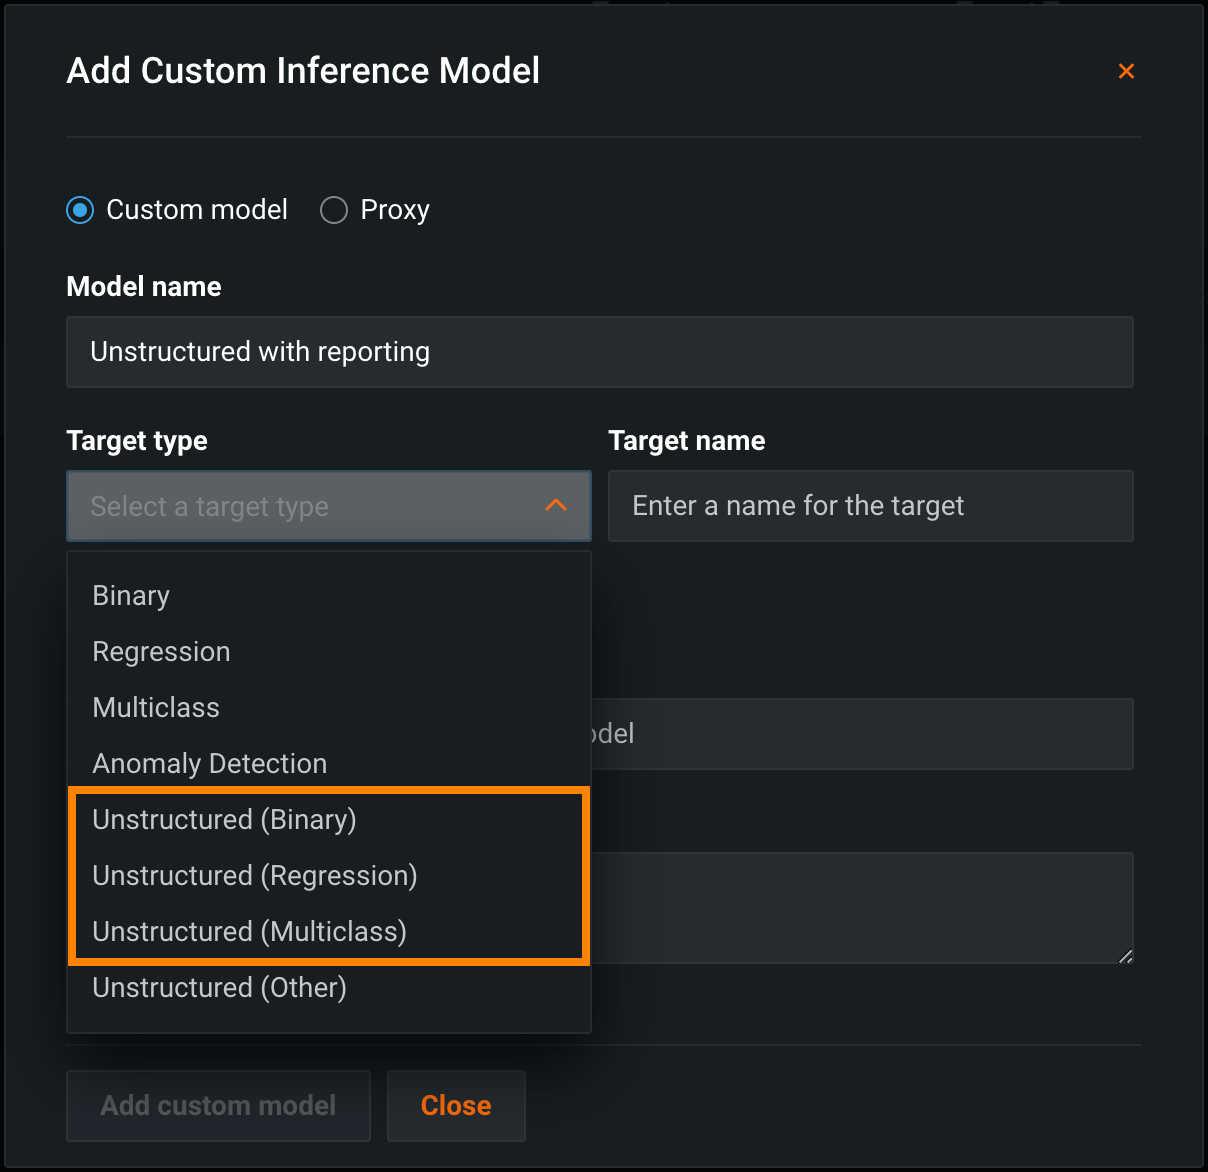Image resolution: width=1208 pixels, height=1172 pixels.
Task: Click the large description text area
Action: click(x=860, y=908)
